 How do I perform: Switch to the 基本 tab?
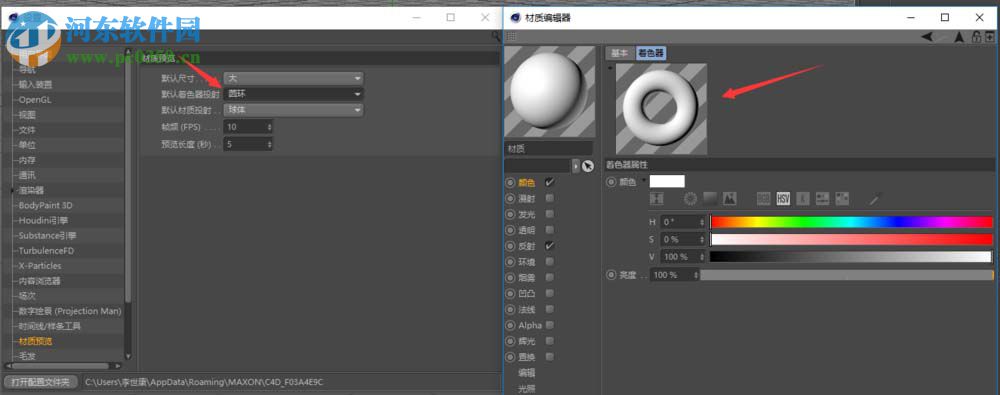(620, 53)
